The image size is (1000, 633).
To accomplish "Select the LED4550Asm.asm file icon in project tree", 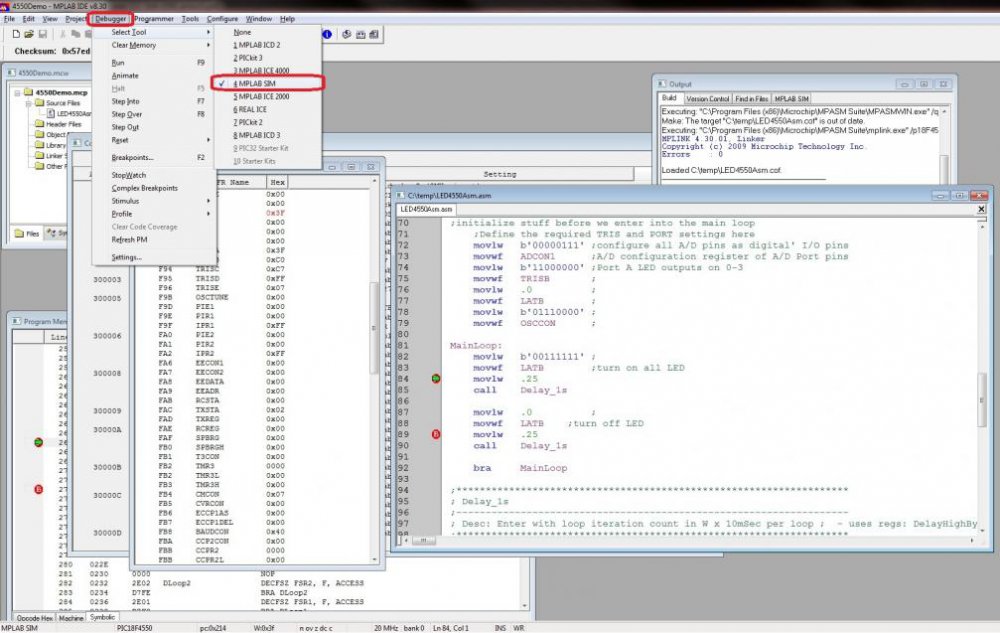I will point(50,112).
